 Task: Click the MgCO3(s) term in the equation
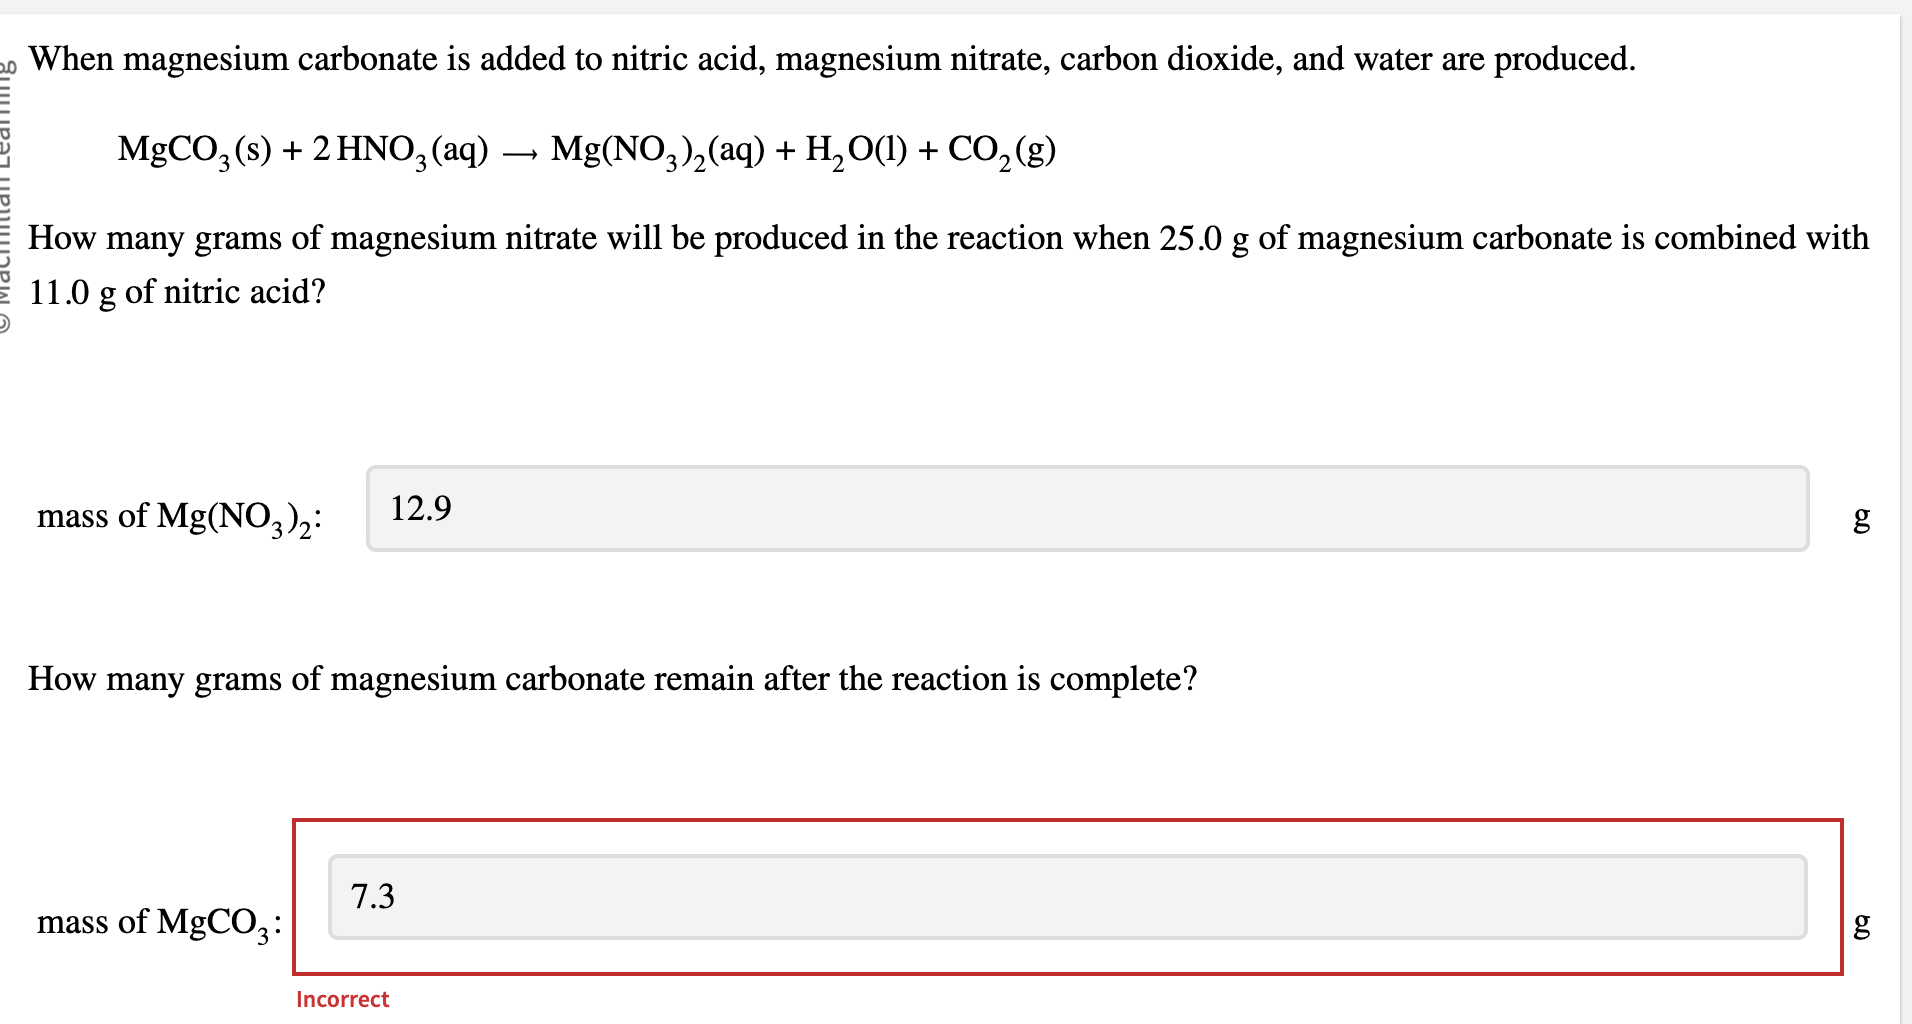pos(195,150)
